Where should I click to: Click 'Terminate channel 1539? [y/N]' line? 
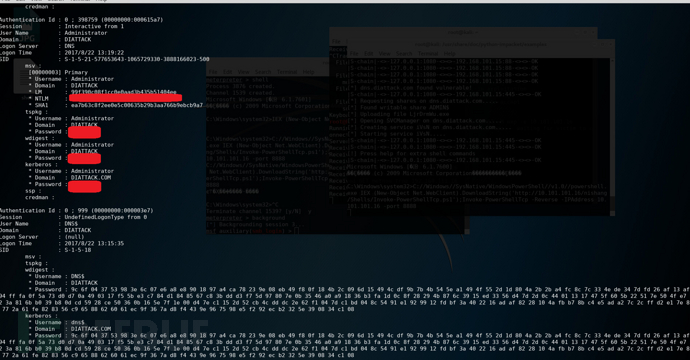click(259, 212)
